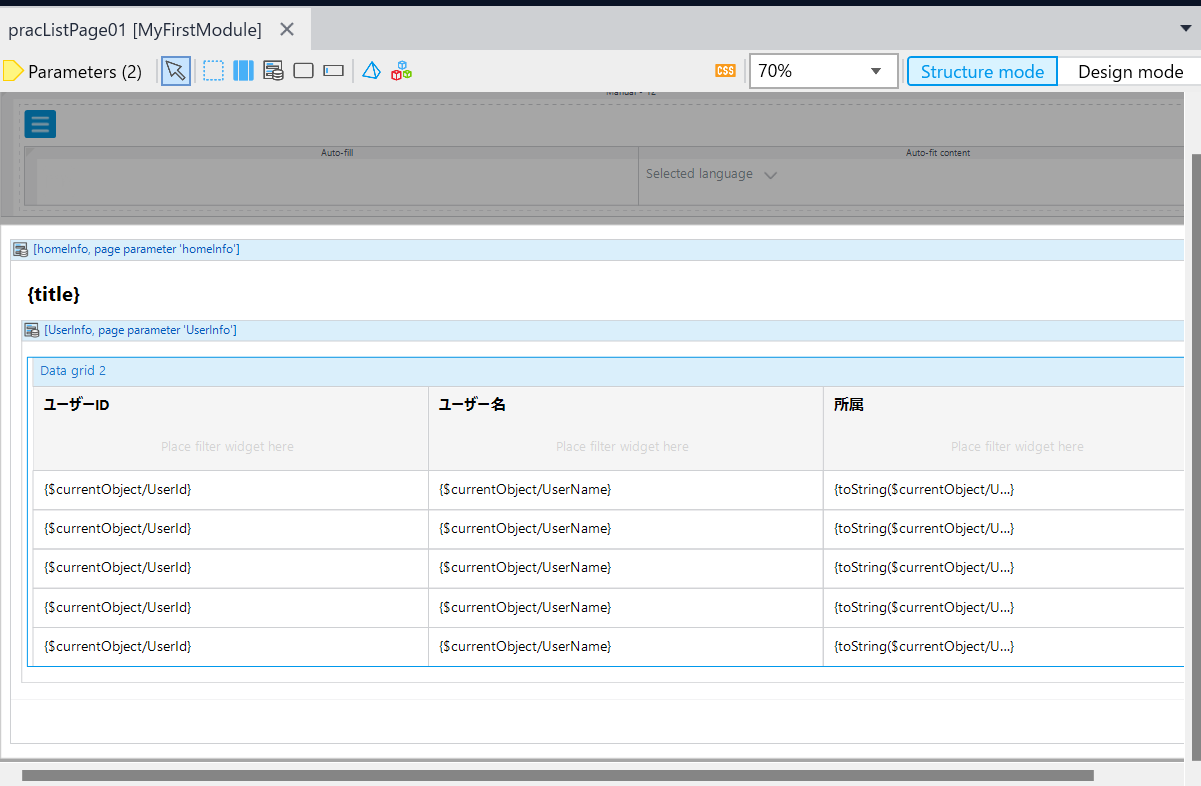
Task: Open the Selected language dropdown
Action: click(711, 173)
